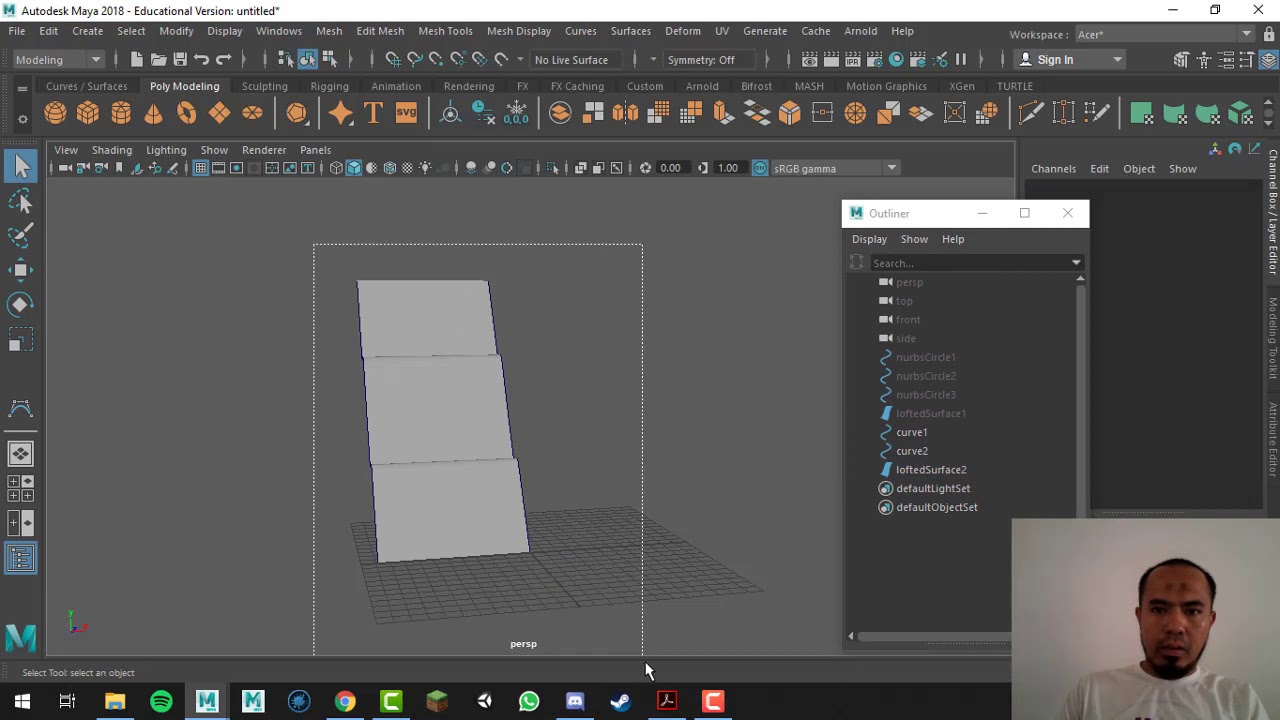Screen dimensions: 1280x720
Task: Click the IPR render icon
Action: point(853,60)
